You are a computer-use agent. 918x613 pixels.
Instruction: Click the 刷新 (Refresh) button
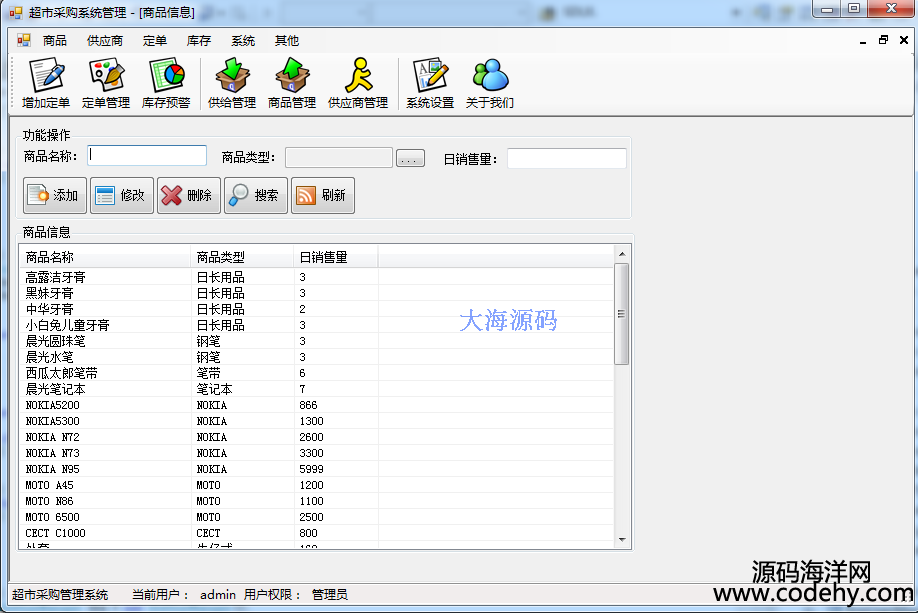(x=323, y=196)
